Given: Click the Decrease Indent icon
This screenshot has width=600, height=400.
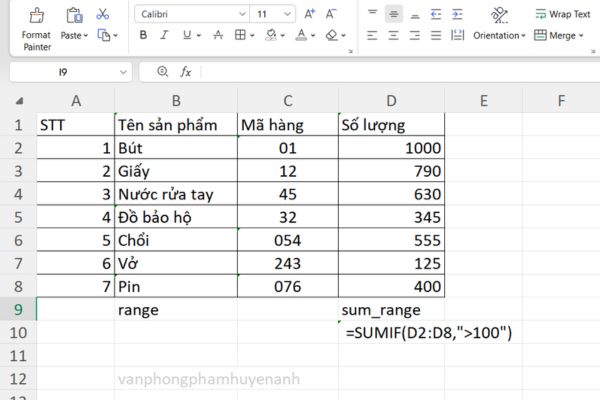Looking at the screenshot, I should (436, 14).
